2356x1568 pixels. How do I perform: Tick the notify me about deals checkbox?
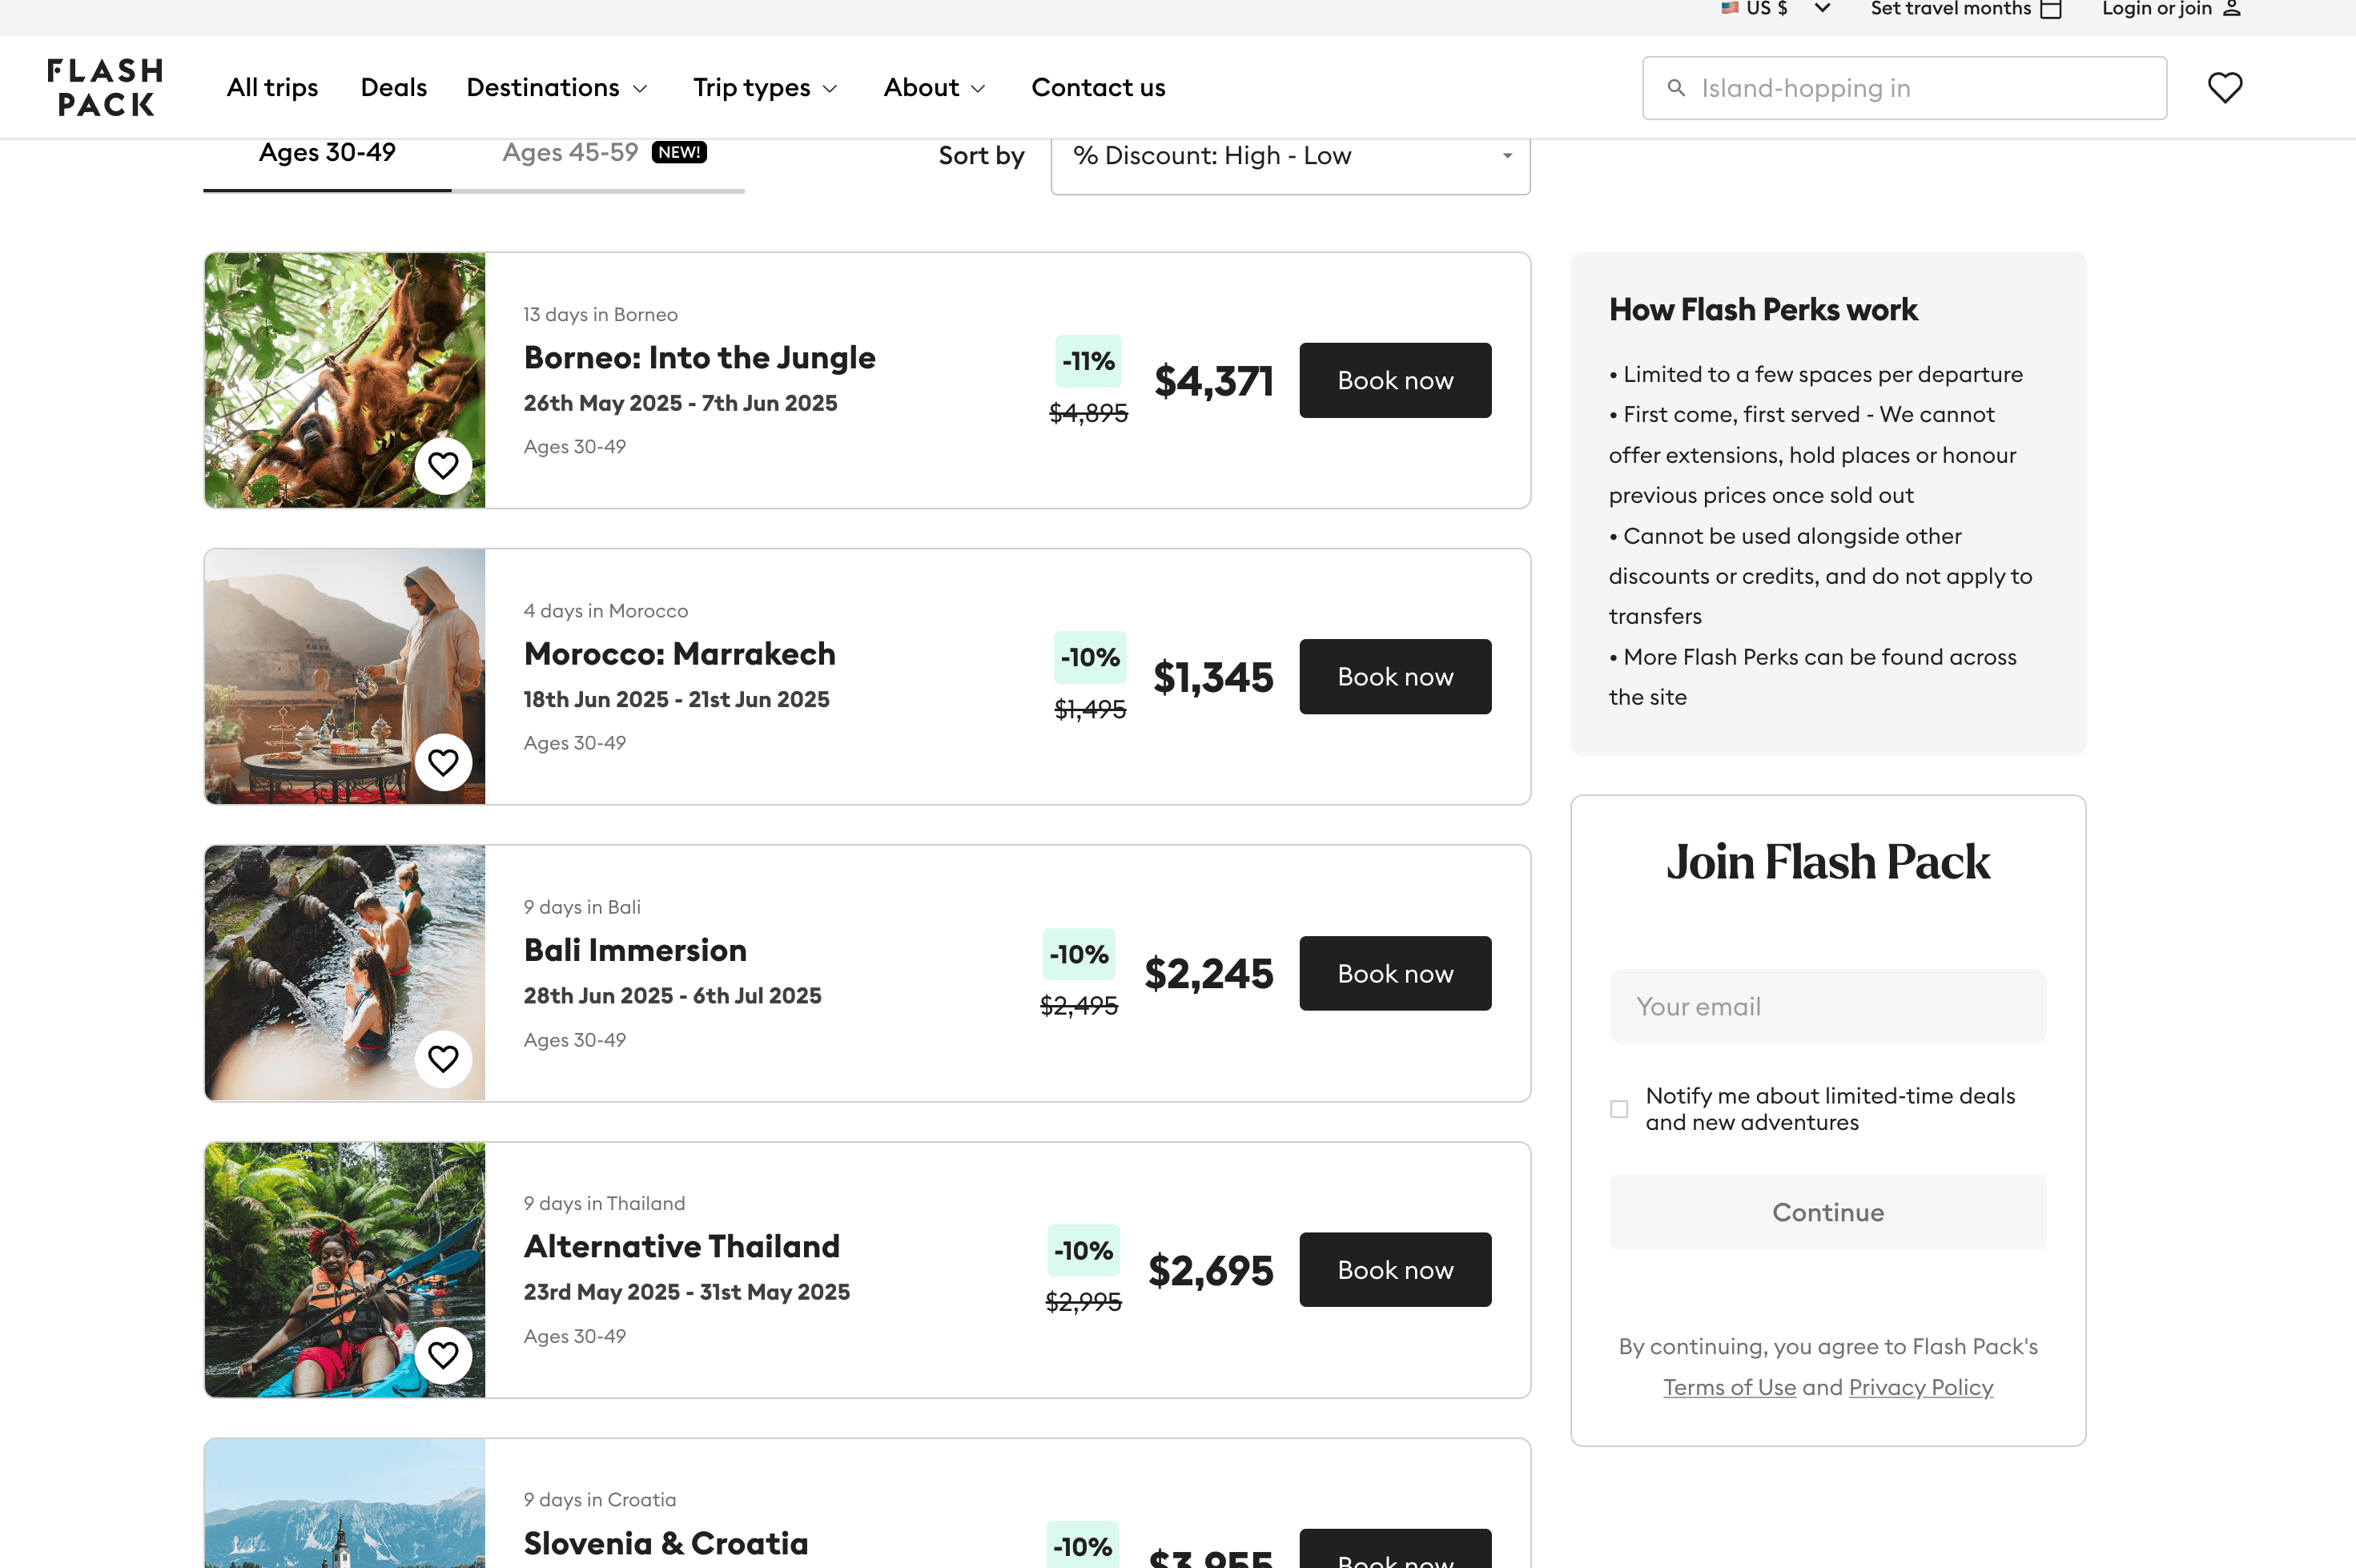(1619, 1109)
